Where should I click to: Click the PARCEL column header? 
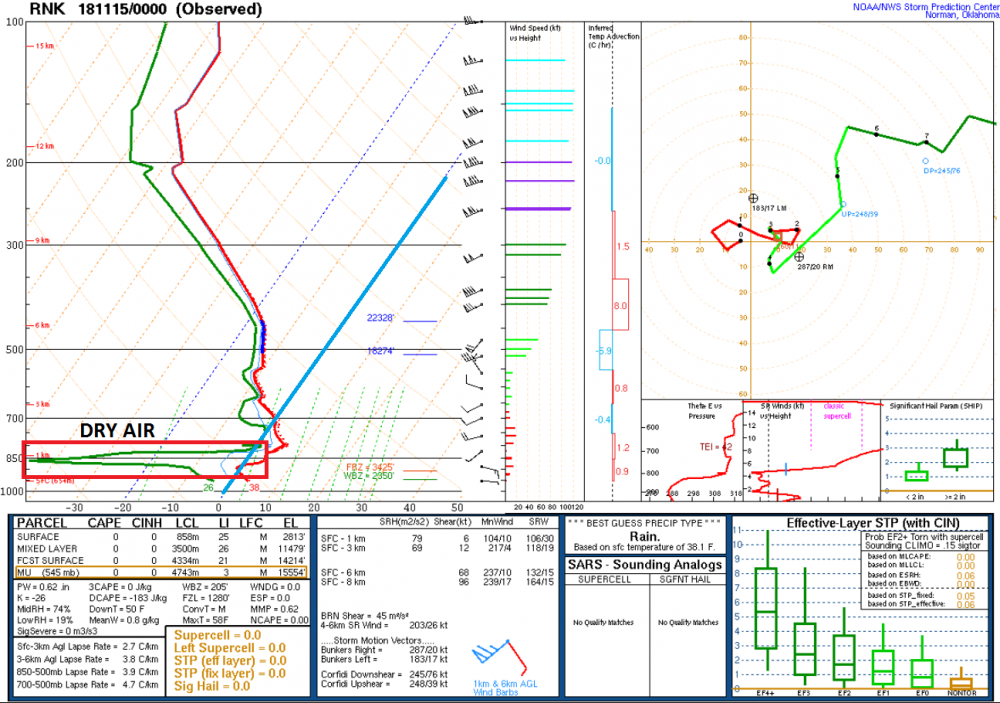pyautogui.click(x=41, y=523)
